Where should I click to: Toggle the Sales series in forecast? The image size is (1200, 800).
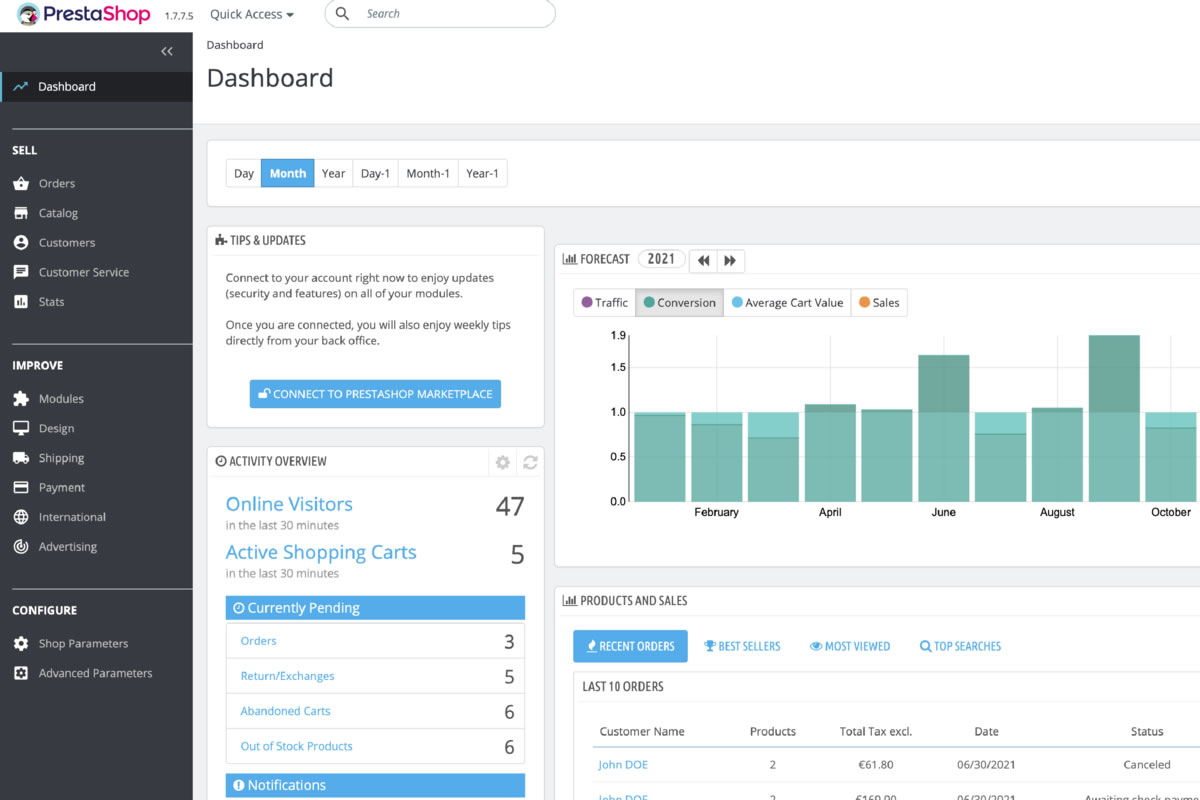[x=878, y=303]
